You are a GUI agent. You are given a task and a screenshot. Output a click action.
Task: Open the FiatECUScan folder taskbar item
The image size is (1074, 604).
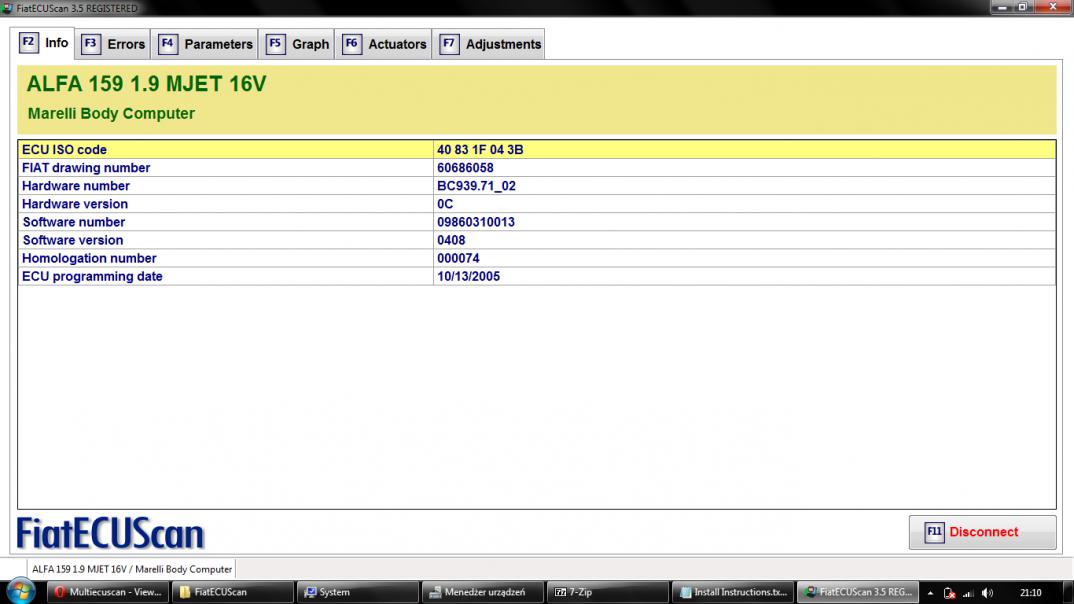tap(232, 592)
